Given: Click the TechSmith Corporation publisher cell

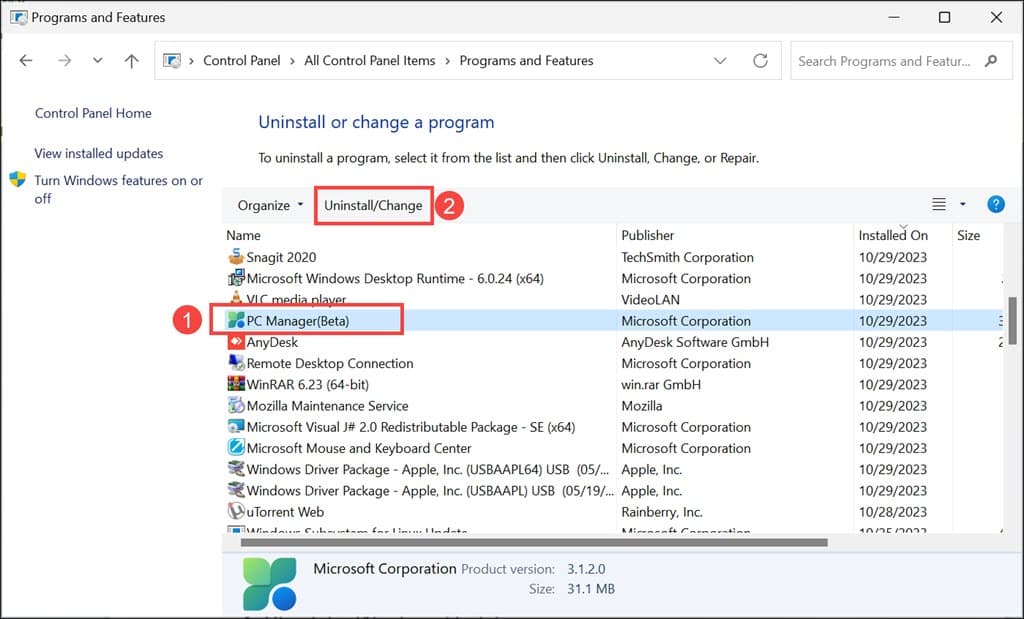Looking at the screenshot, I should 687,257.
